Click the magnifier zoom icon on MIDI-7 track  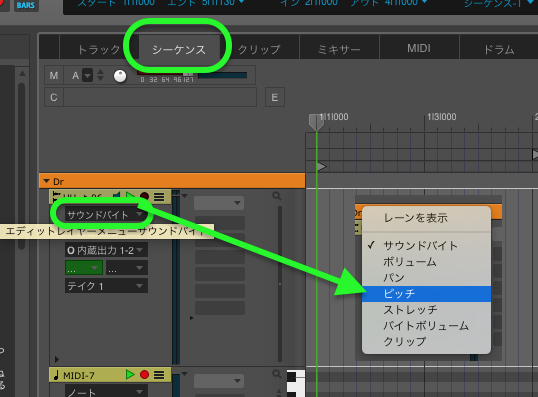[277, 374]
